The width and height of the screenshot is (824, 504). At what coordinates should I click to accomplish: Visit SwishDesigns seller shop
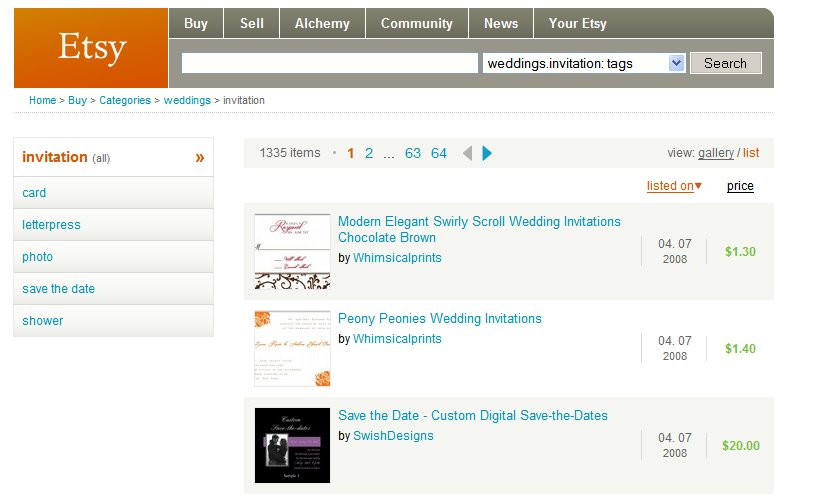click(x=393, y=436)
